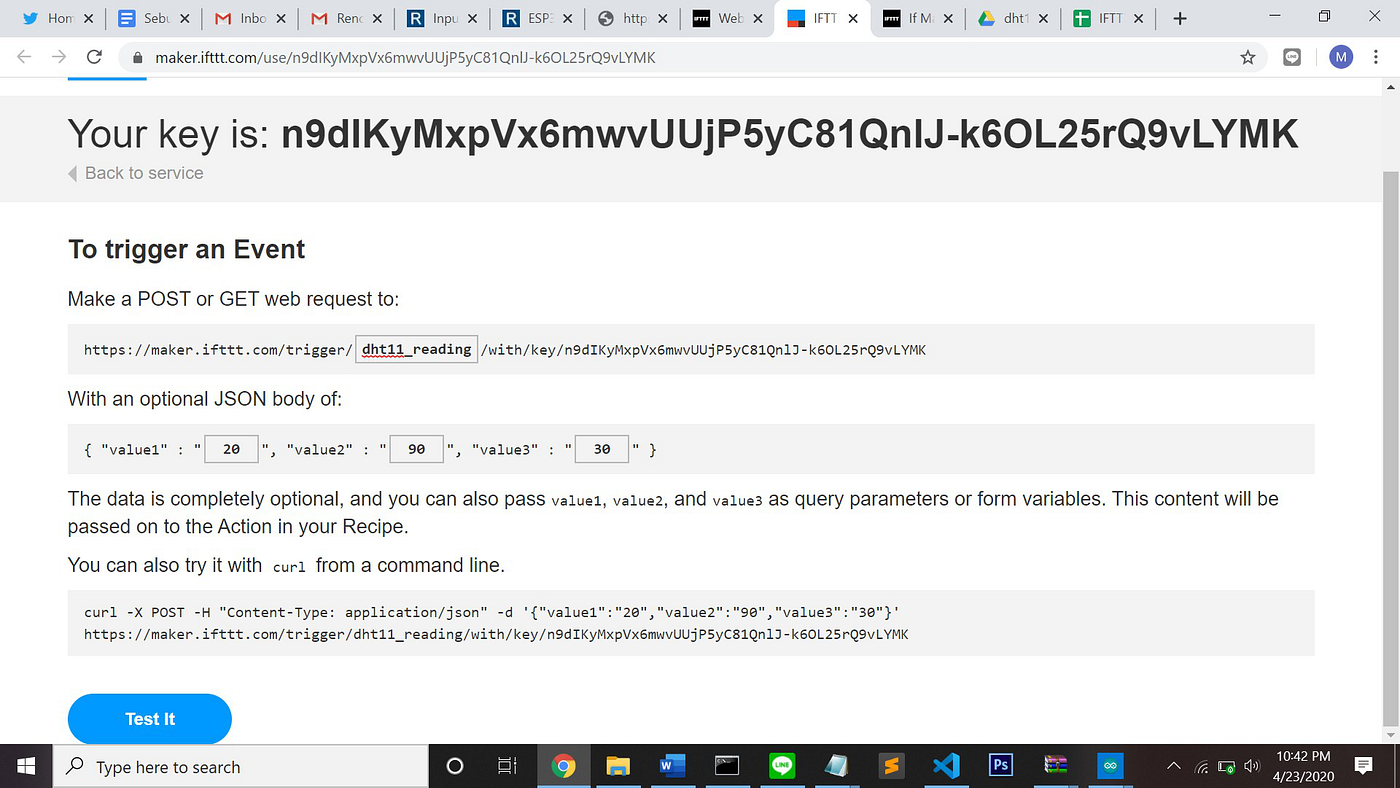The height and width of the screenshot is (788, 1400).
Task: Open Photoshop from the taskbar
Action: click(x=1000, y=766)
